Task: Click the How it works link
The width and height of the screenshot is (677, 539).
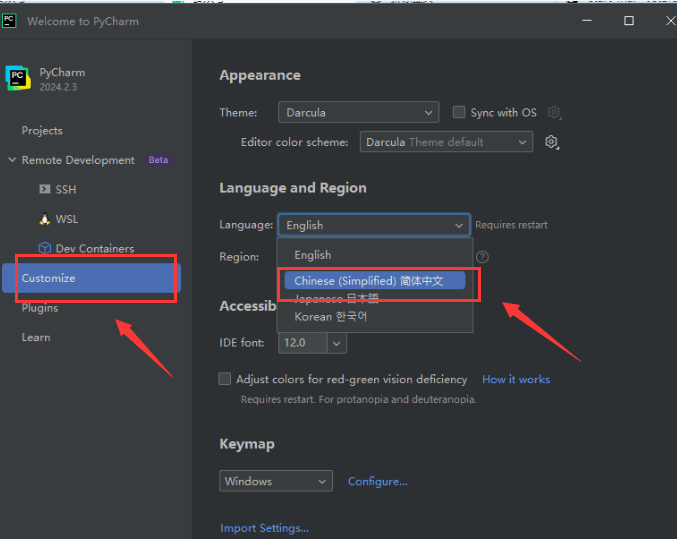Action: (x=516, y=379)
